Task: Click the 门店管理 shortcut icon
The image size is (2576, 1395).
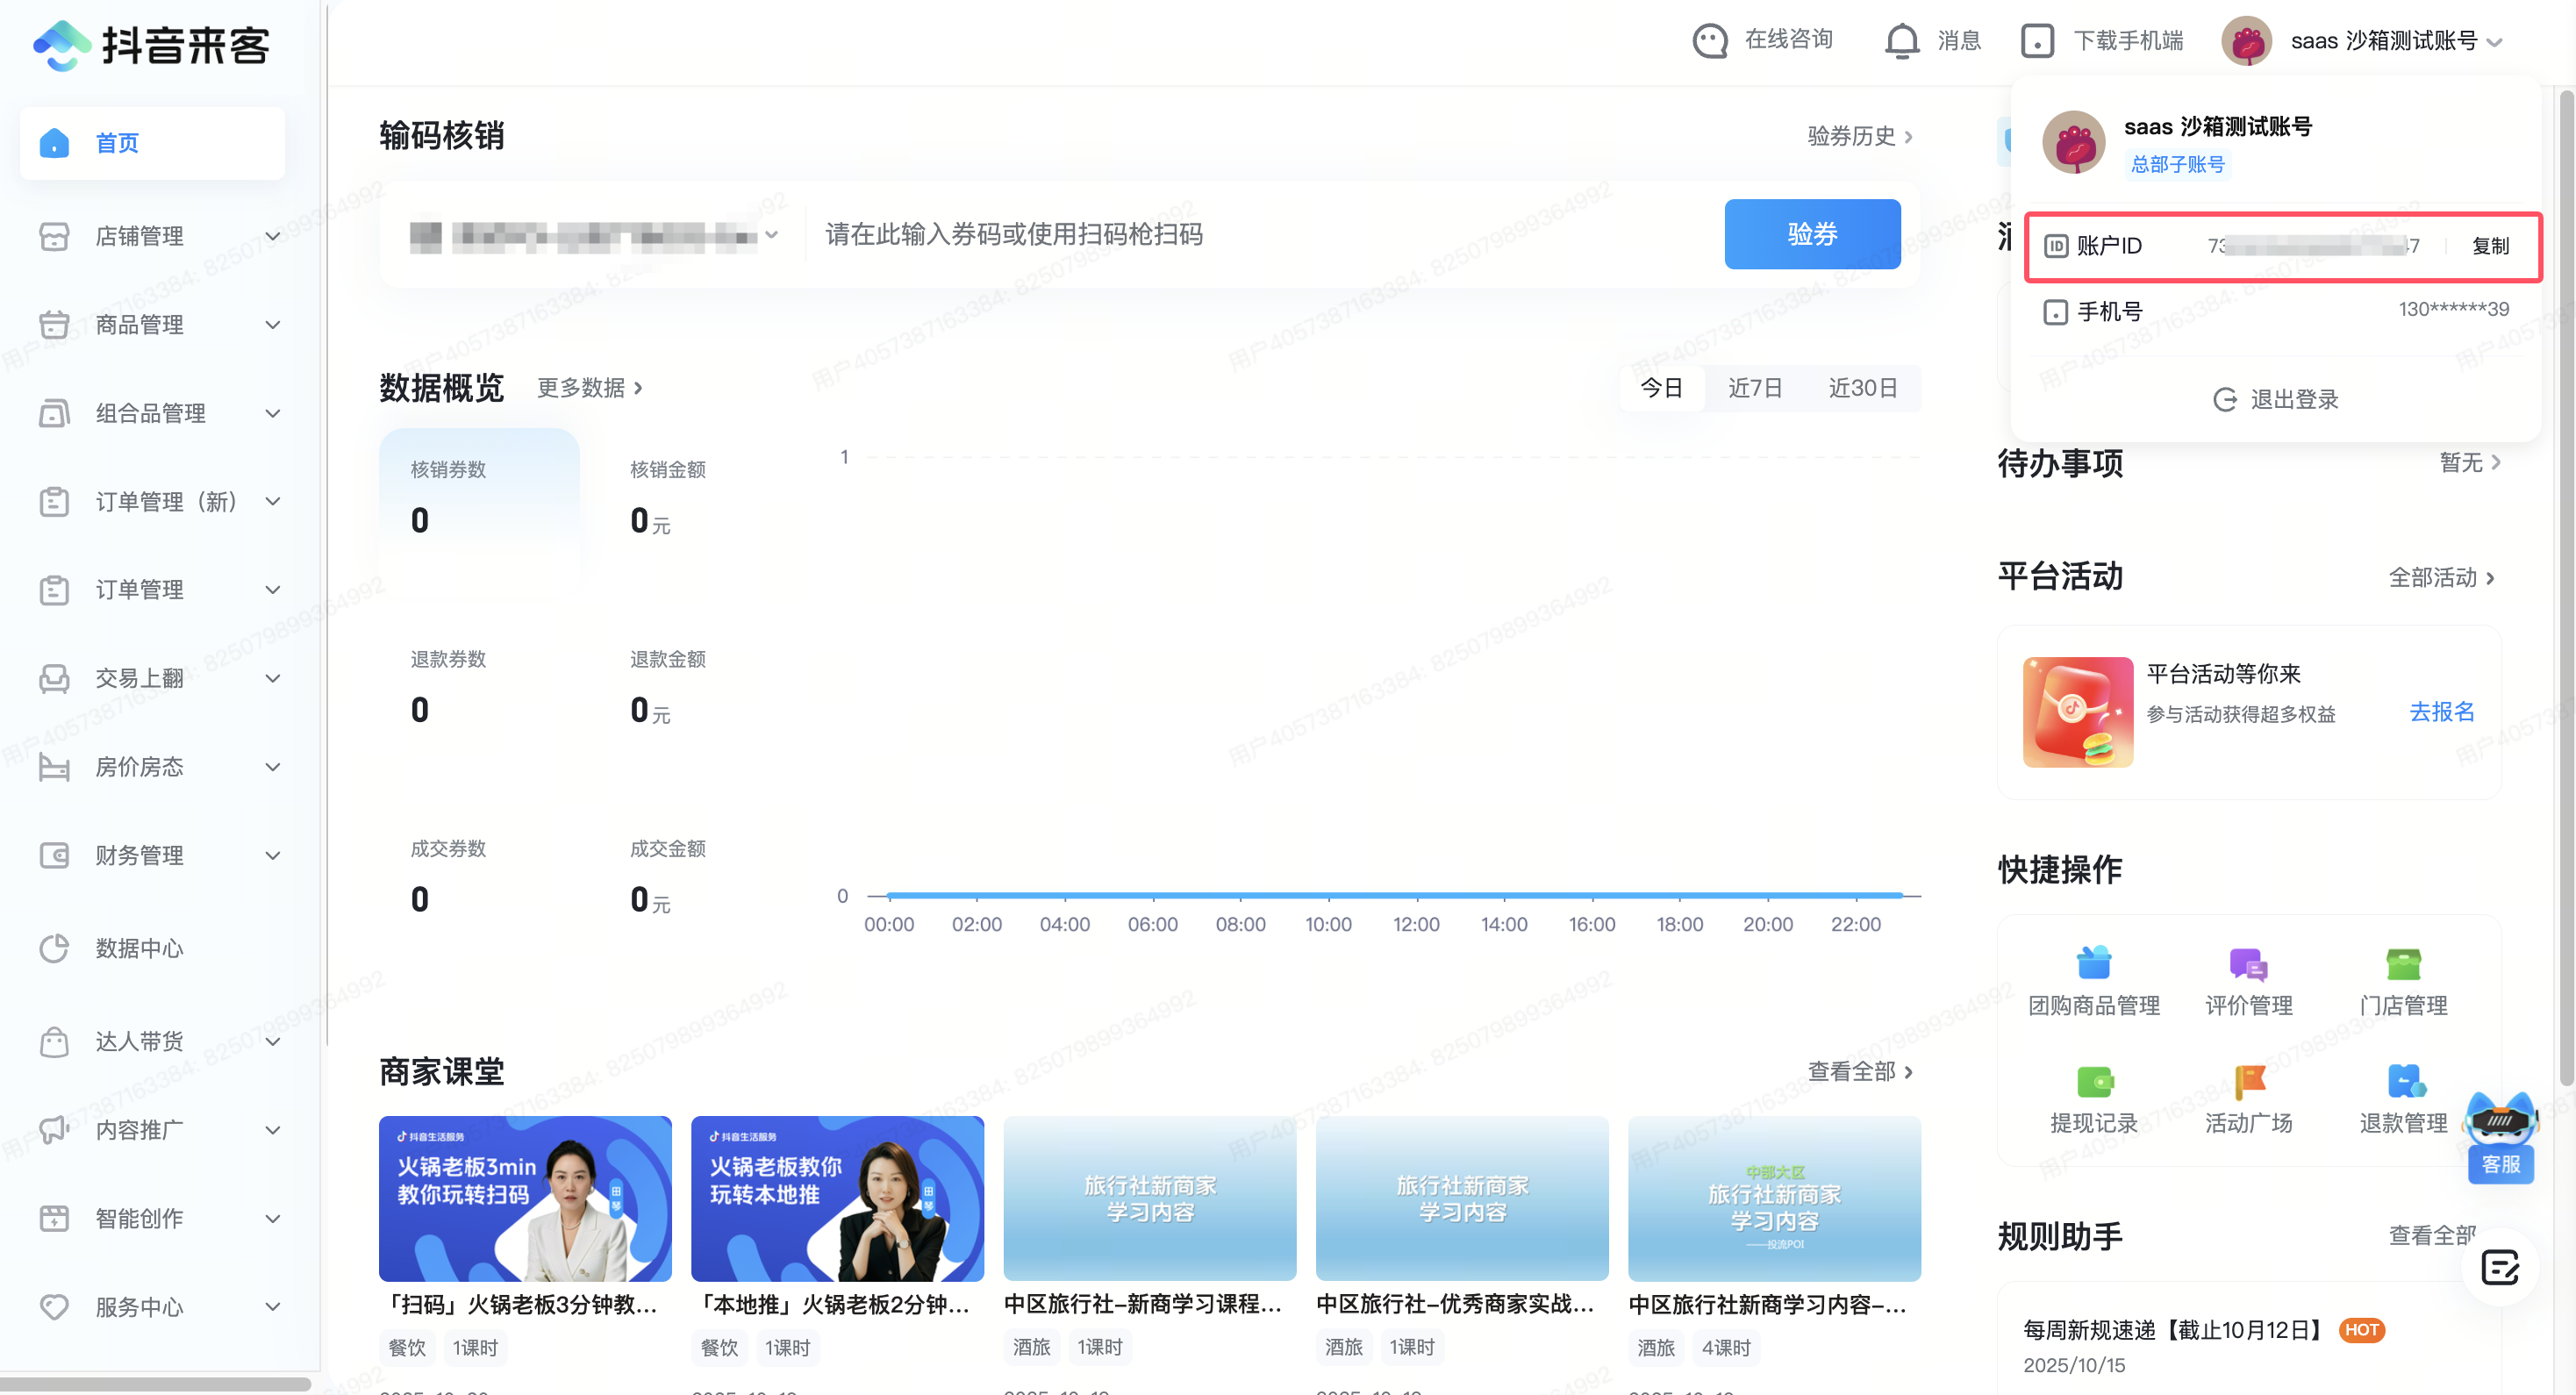Action: click(2402, 964)
